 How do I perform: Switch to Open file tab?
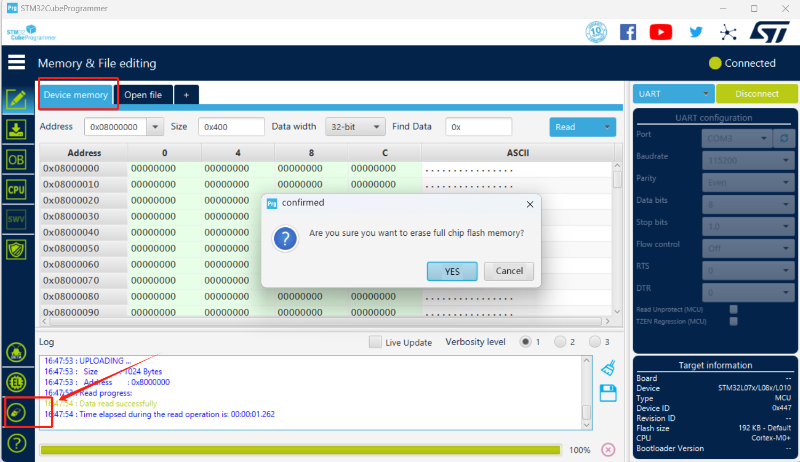pyautogui.click(x=143, y=95)
